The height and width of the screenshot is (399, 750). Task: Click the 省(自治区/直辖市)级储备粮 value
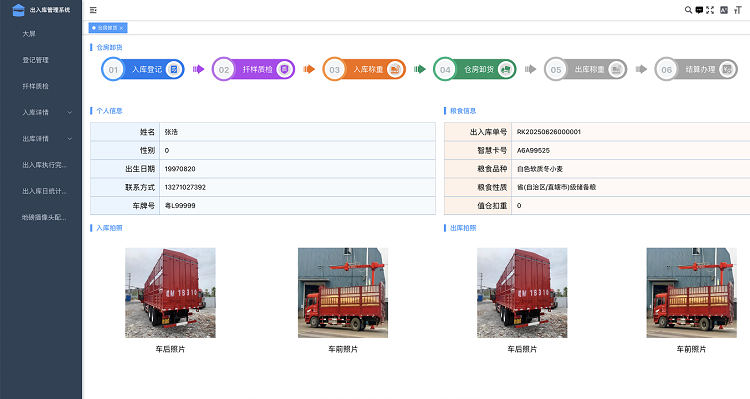pos(556,187)
